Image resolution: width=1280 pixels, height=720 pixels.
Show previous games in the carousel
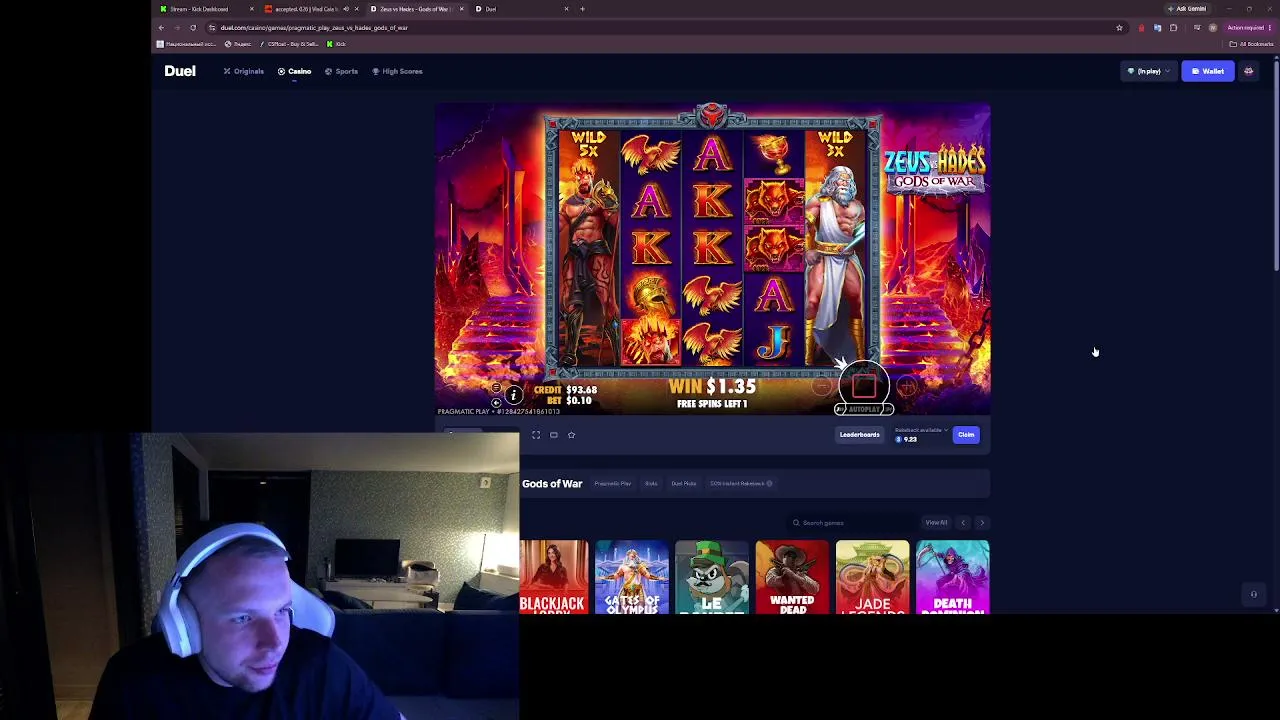[963, 523]
